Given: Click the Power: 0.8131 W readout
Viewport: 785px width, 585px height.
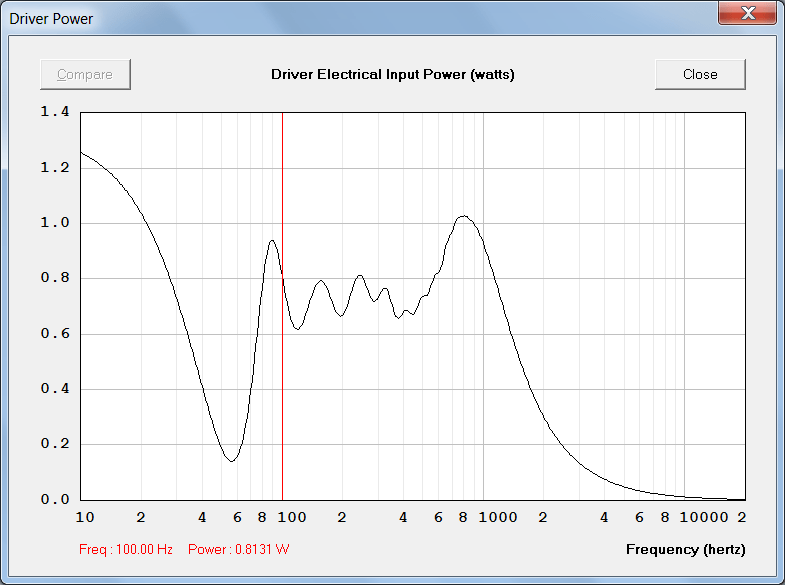Looking at the screenshot, I should 239,549.
